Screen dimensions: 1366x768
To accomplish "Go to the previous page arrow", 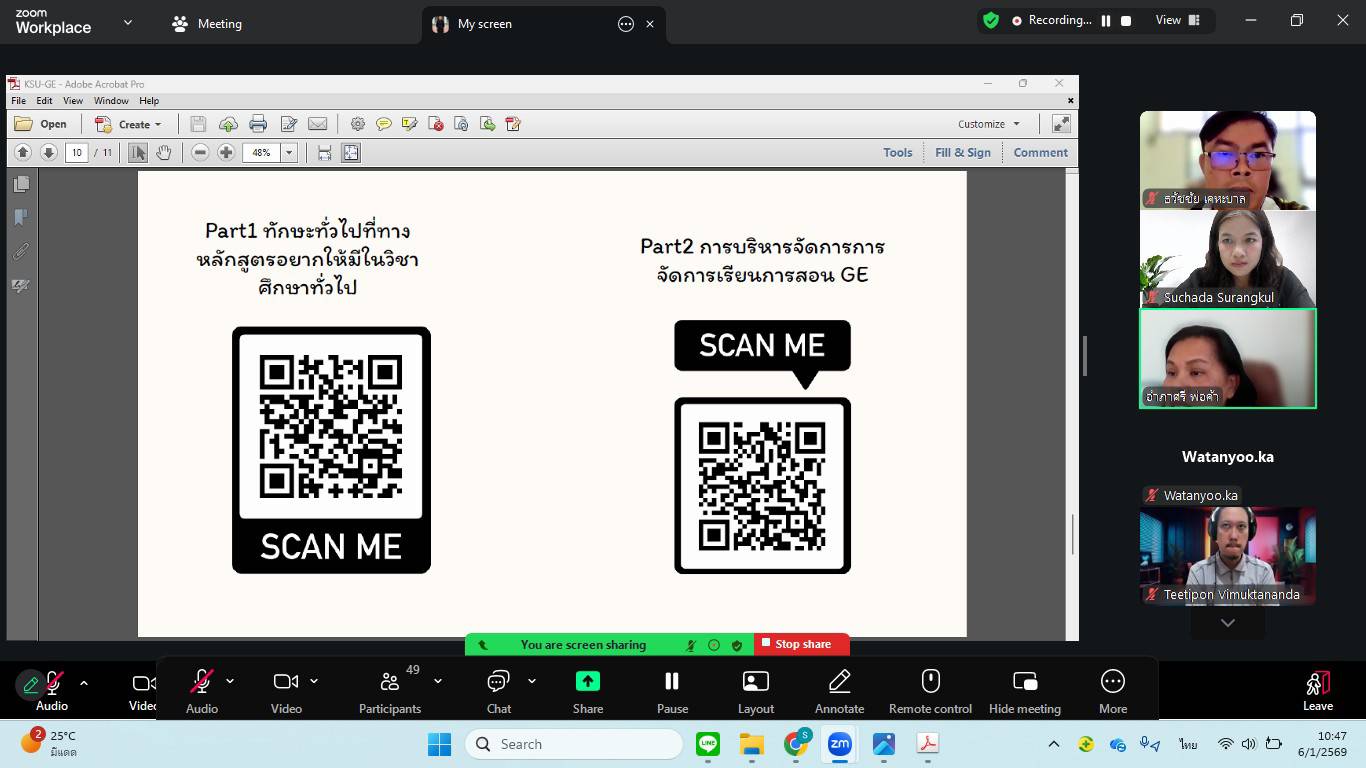I will [x=23, y=153].
